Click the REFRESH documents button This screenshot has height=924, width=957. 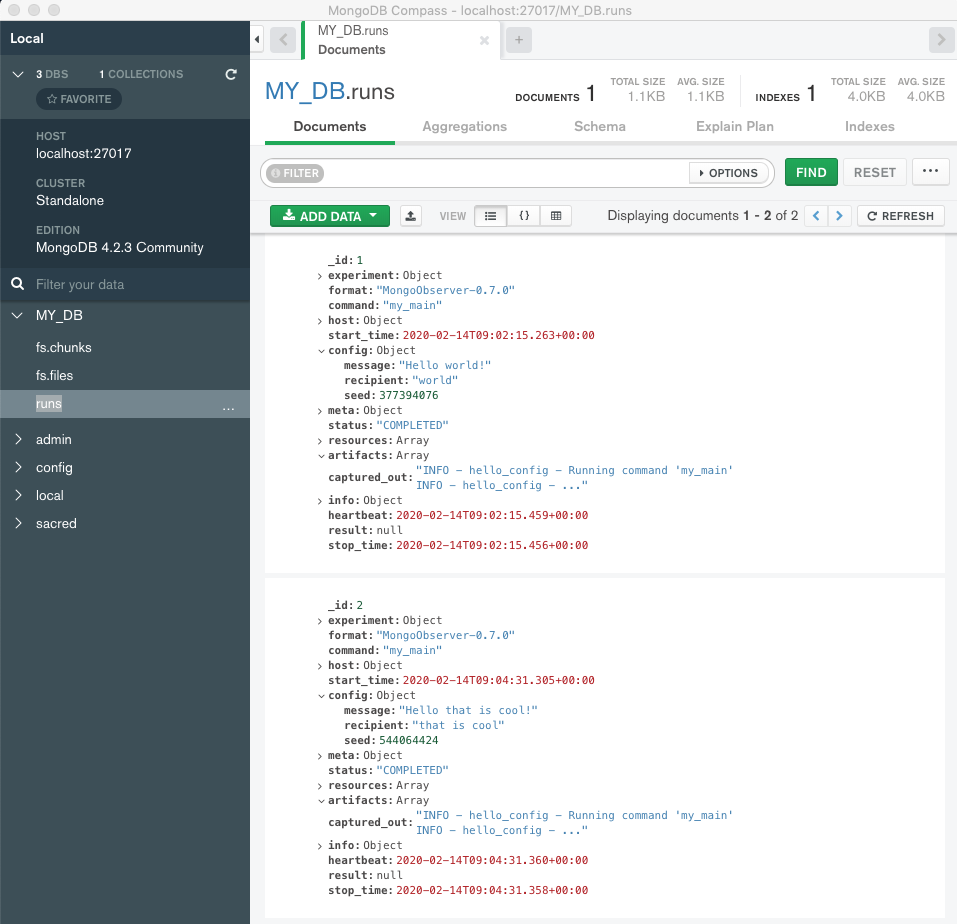pos(901,216)
